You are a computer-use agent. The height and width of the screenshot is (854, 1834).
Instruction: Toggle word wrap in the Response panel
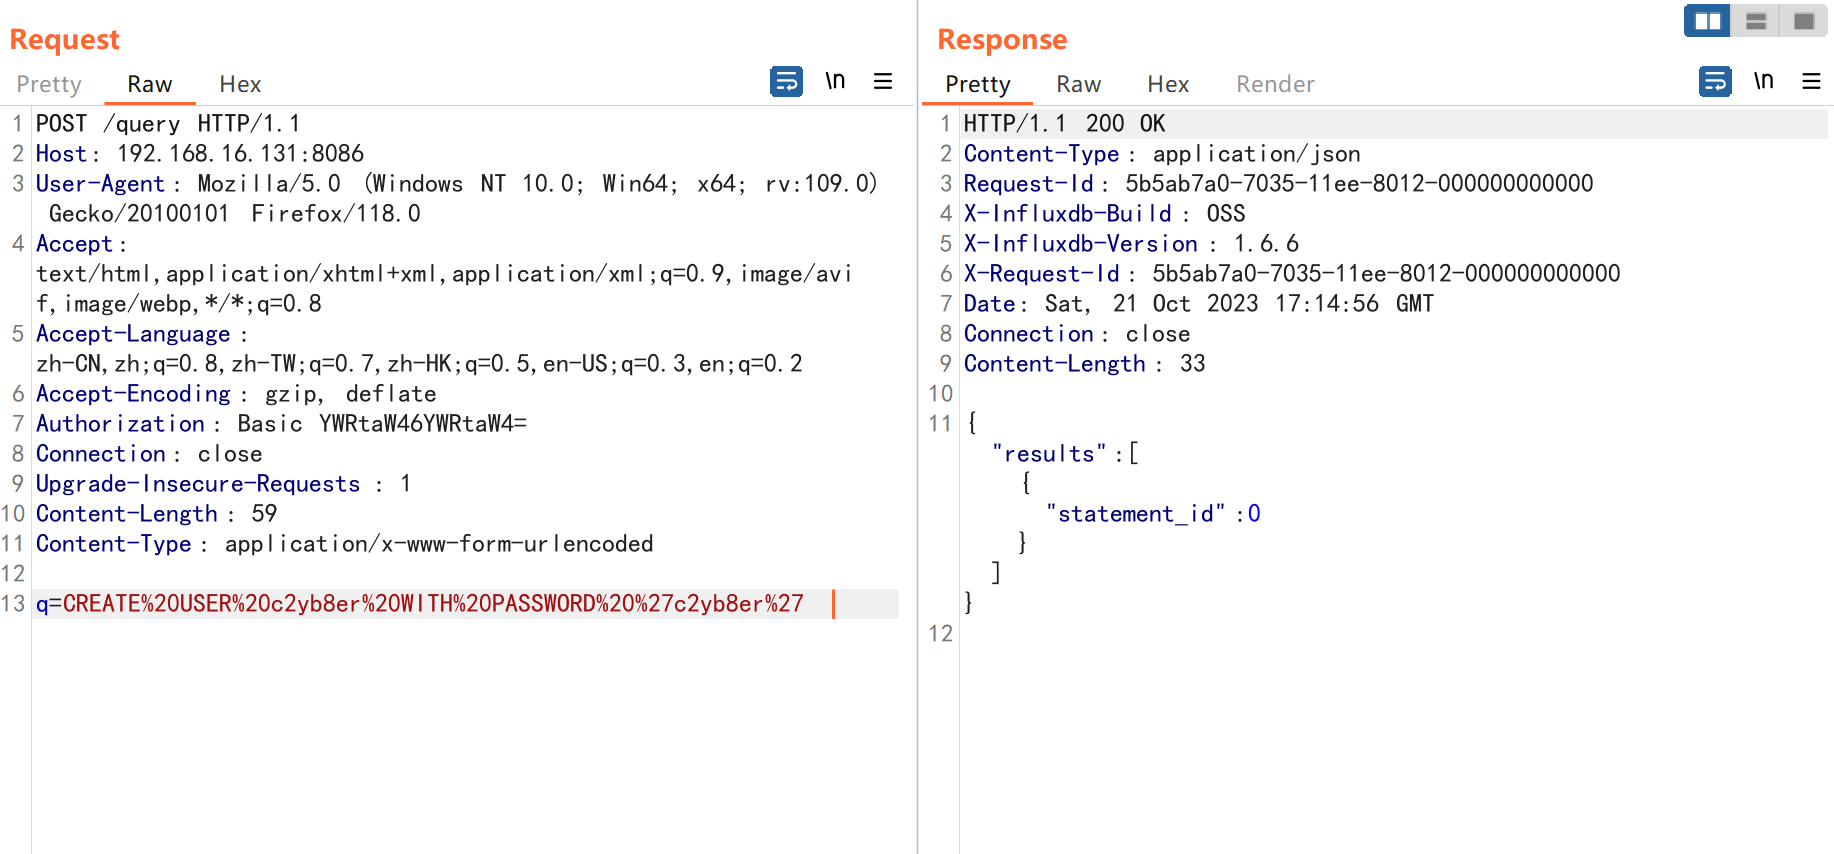[x=1715, y=81]
